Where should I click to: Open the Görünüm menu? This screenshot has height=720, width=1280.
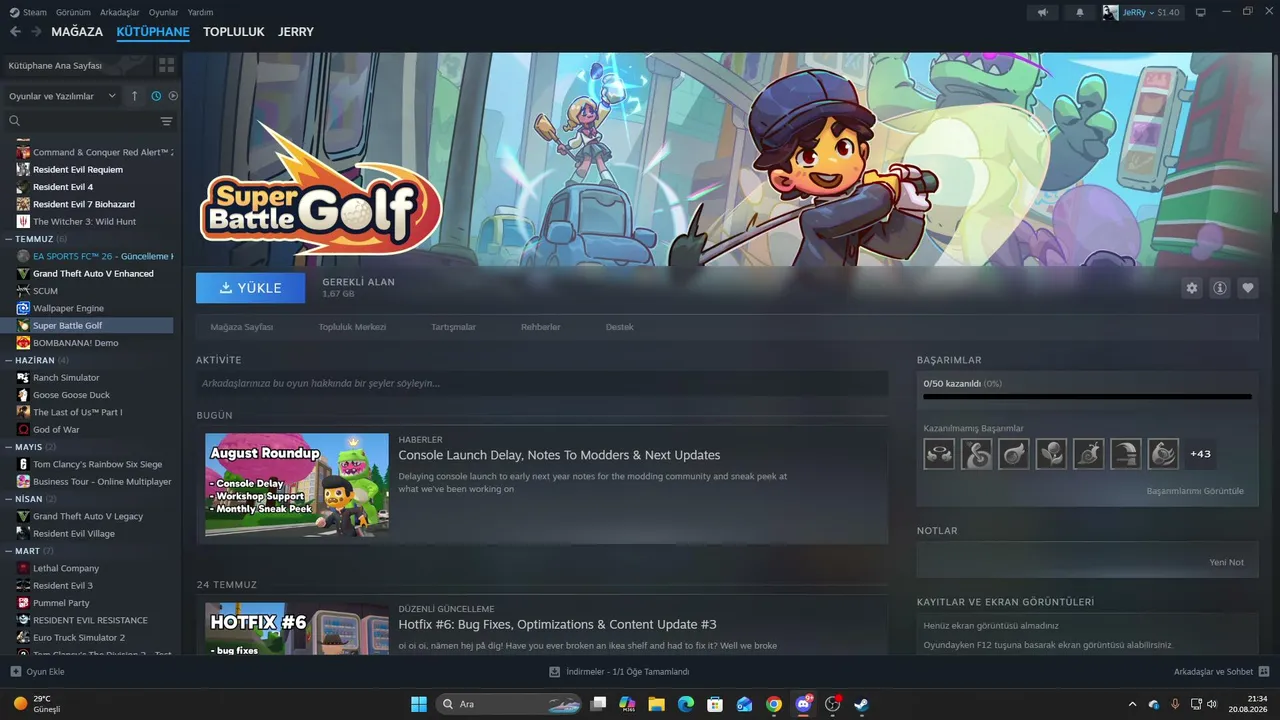coord(73,12)
